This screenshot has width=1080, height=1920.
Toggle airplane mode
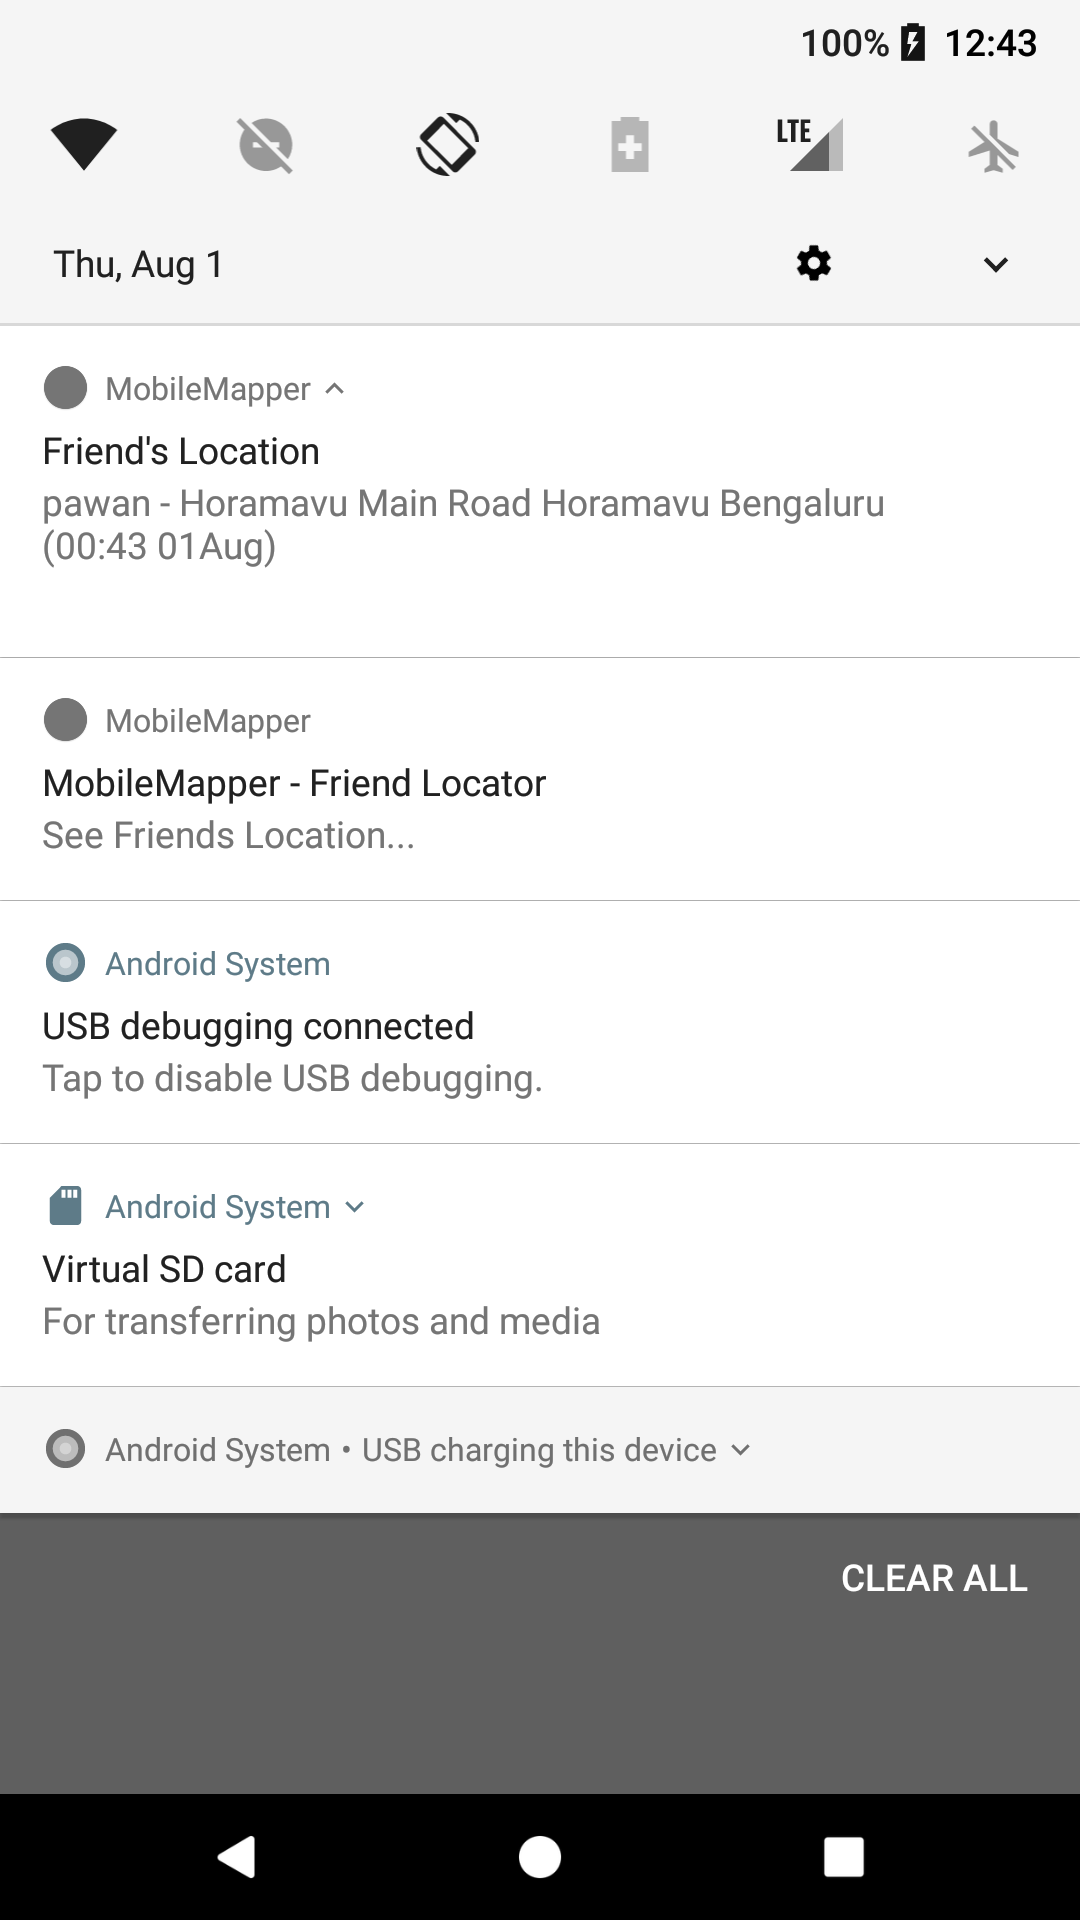(x=995, y=145)
